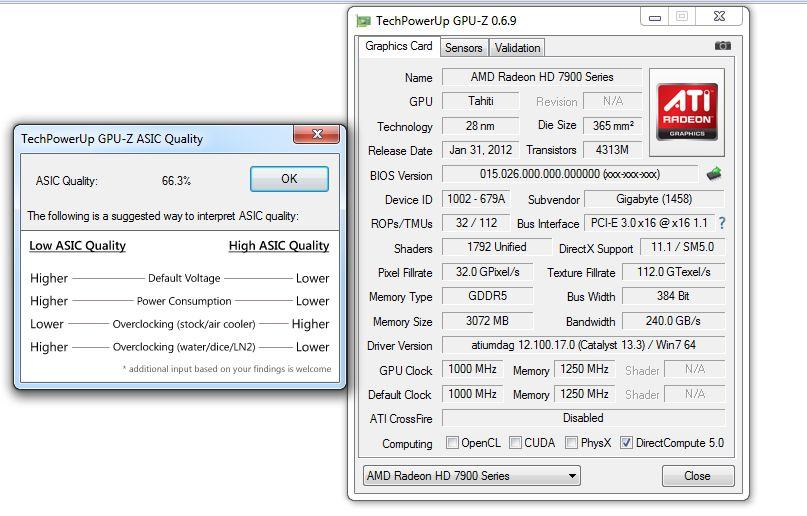Image resolution: width=807 pixels, height=516 pixels.
Task: Click the Memory Type value GDDR5
Action: 487,296
